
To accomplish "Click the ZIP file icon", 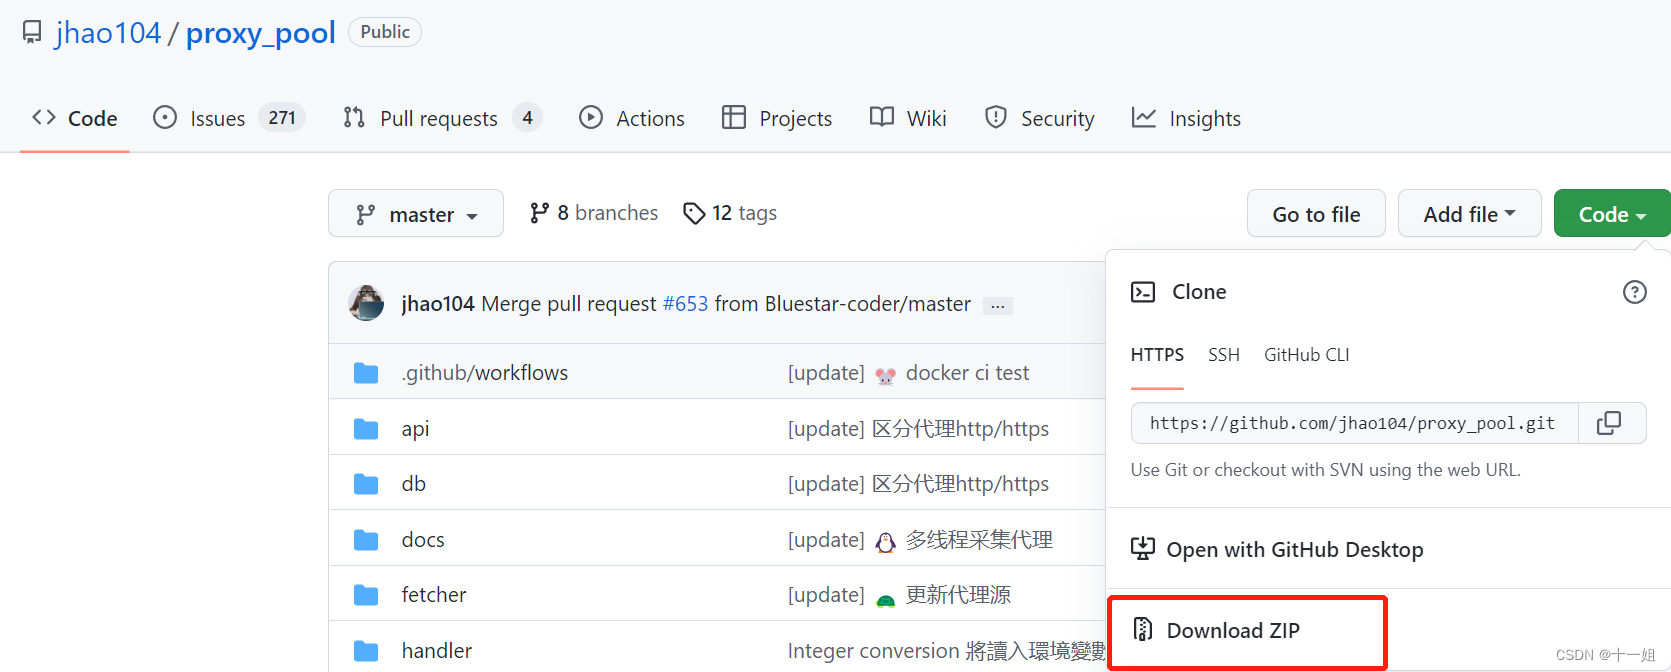I will (x=1142, y=629).
